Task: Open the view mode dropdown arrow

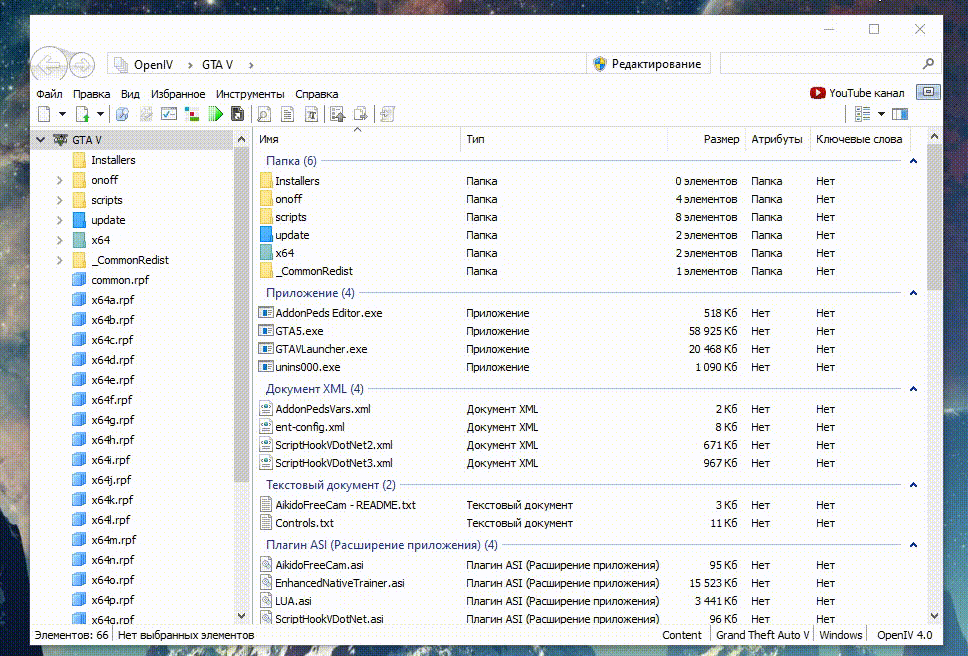Action: (x=881, y=114)
